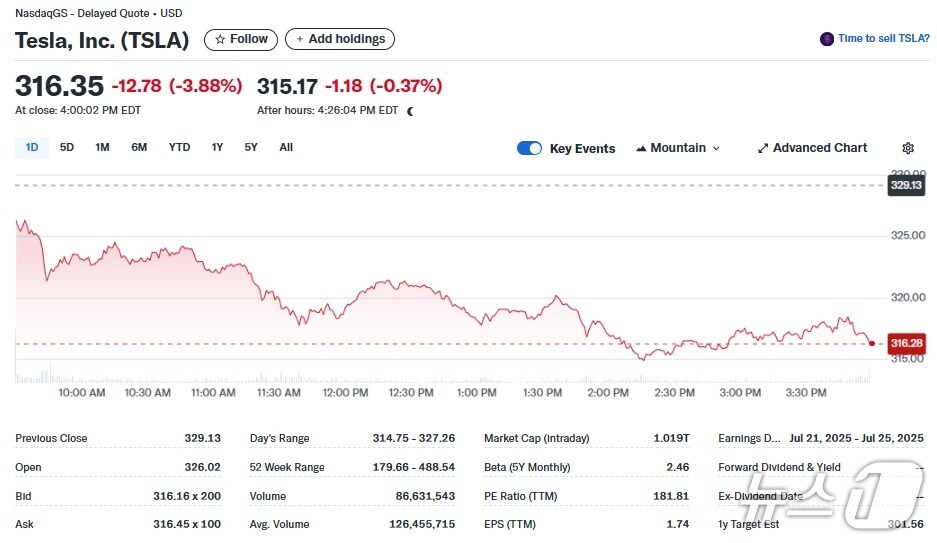Click the expand arrows icon for Advanced Chart
The width and height of the screenshot is (937, 543).
coord(763,148)
